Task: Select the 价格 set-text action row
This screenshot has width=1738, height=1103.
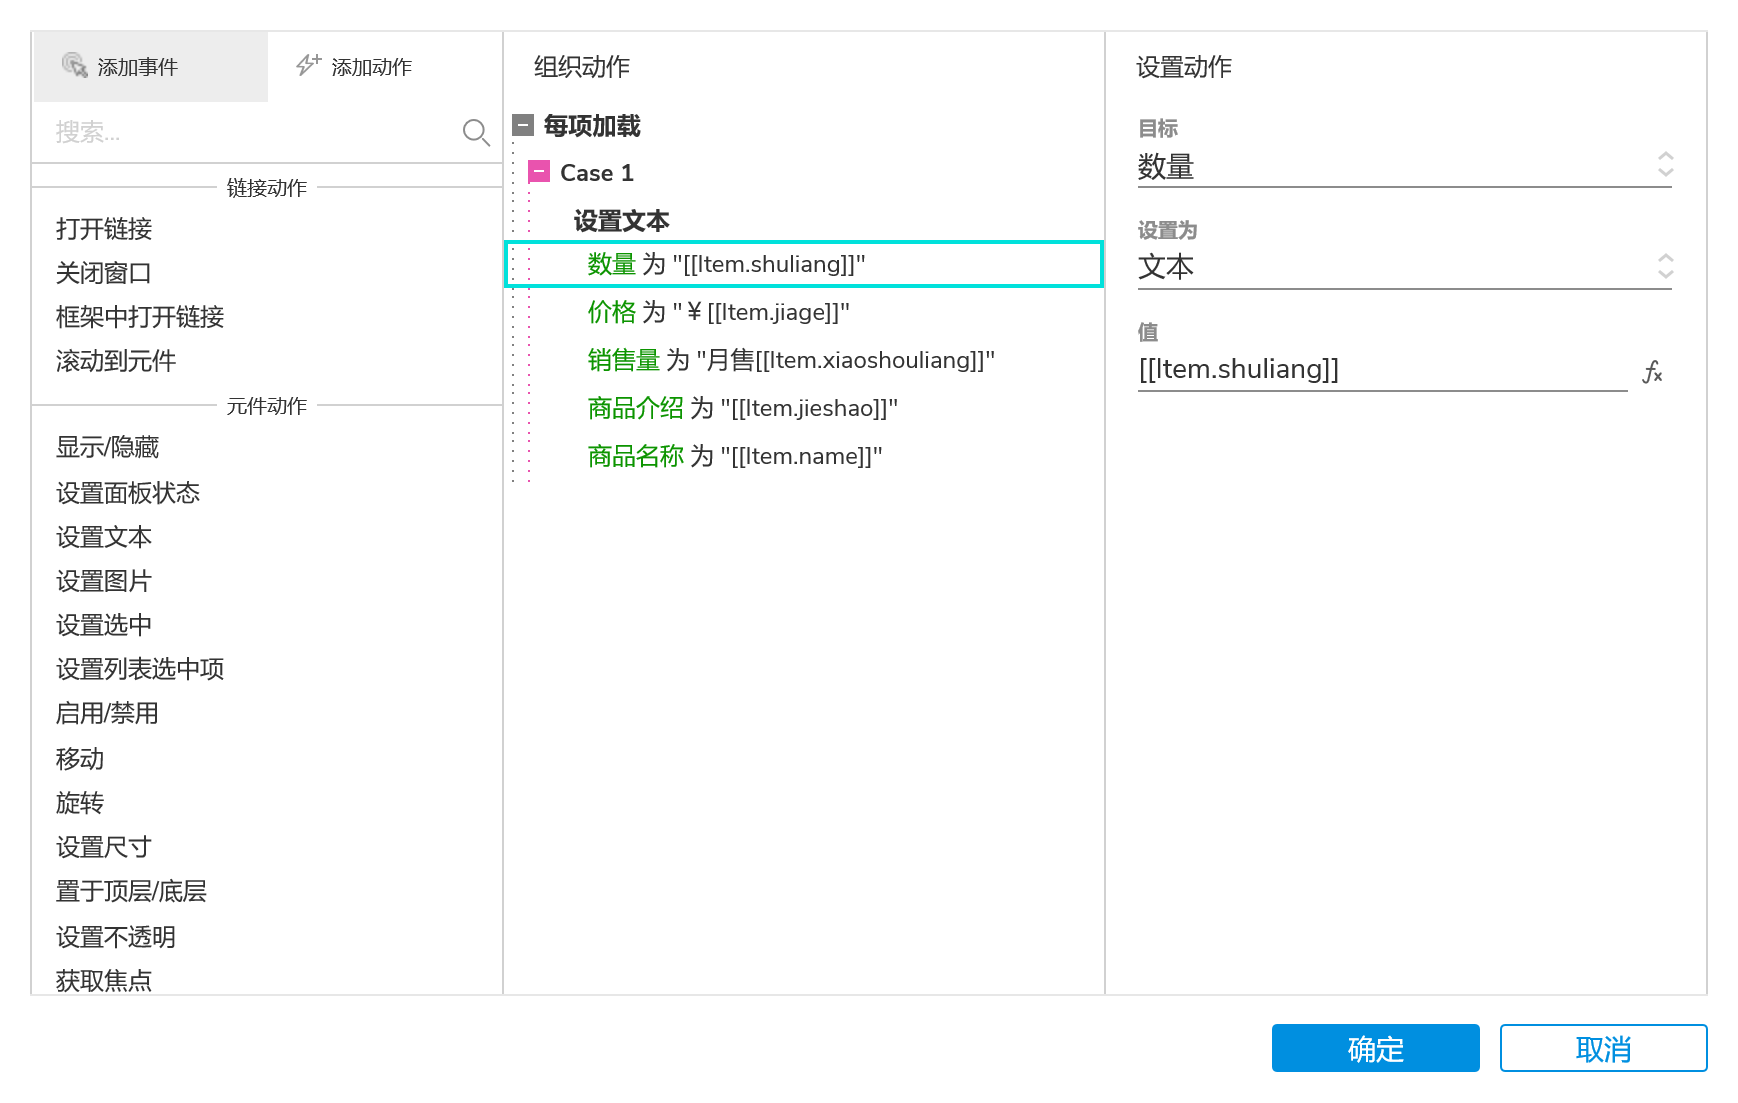Action: coord(718,312)
